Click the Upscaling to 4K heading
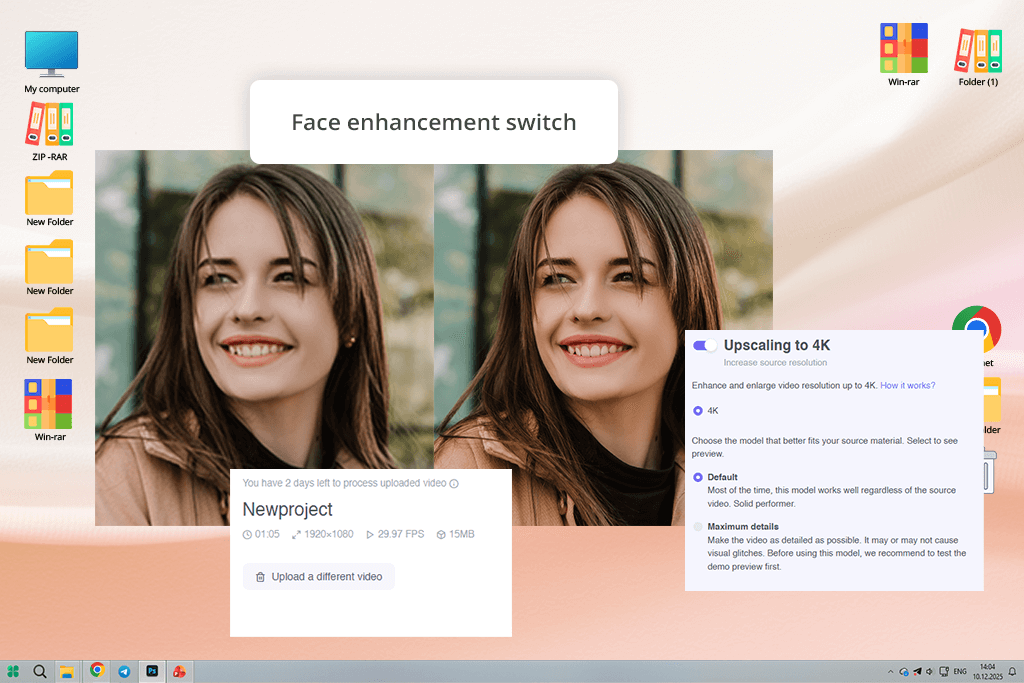The image size is (1024, 683). point(776,345)
